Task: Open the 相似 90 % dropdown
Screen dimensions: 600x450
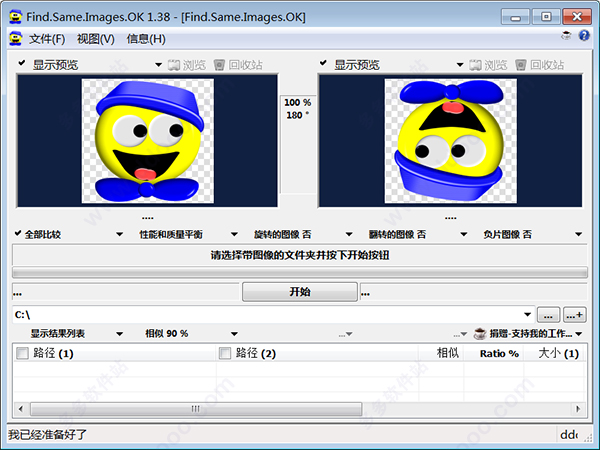Action: click(234, 334)
